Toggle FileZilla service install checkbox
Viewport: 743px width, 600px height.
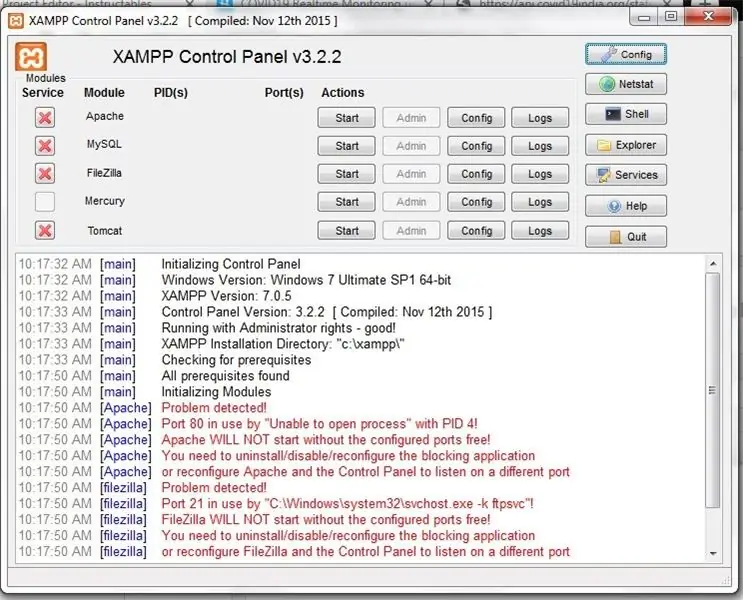[45, 173]
